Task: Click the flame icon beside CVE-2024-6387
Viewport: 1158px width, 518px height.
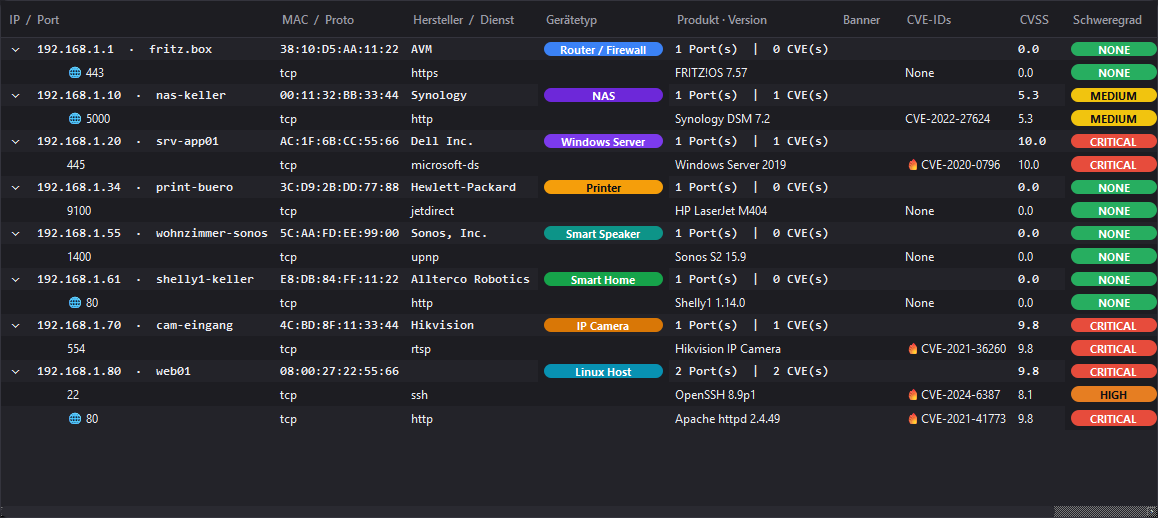Action: (913, 395)
